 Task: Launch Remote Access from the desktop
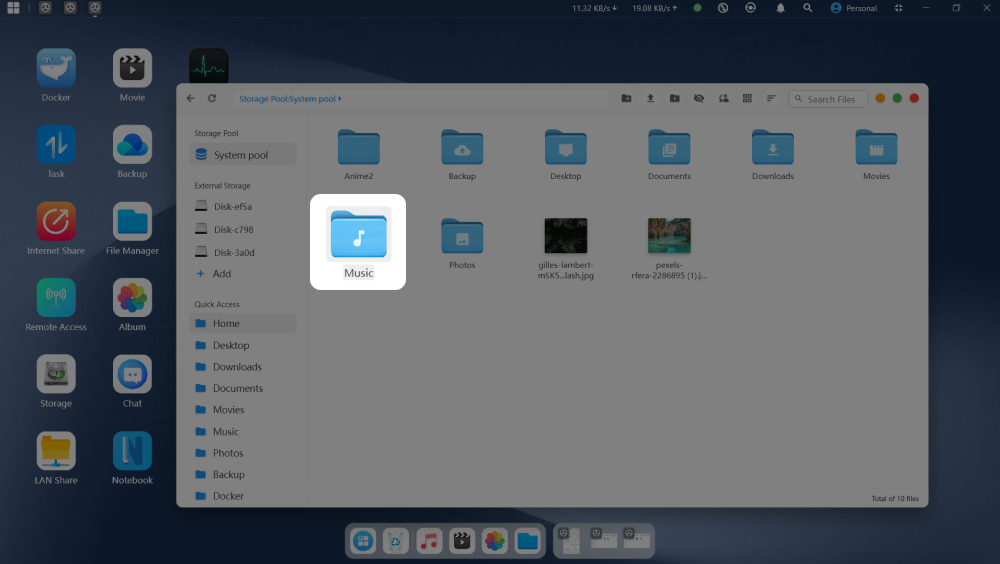[x=56, y=298]
